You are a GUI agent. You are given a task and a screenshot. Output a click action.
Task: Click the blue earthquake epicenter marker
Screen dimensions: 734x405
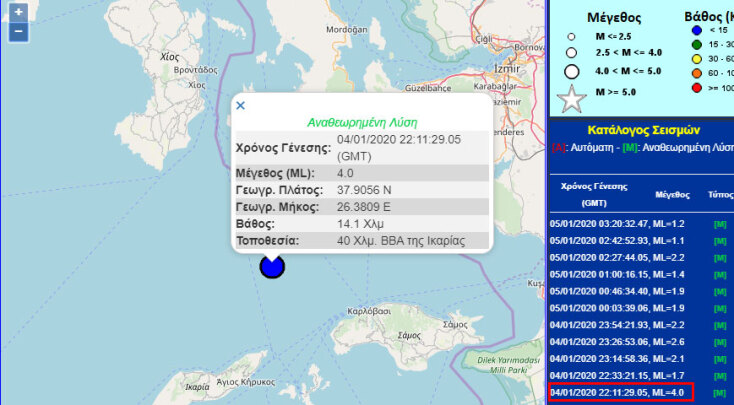coord(272,266)
